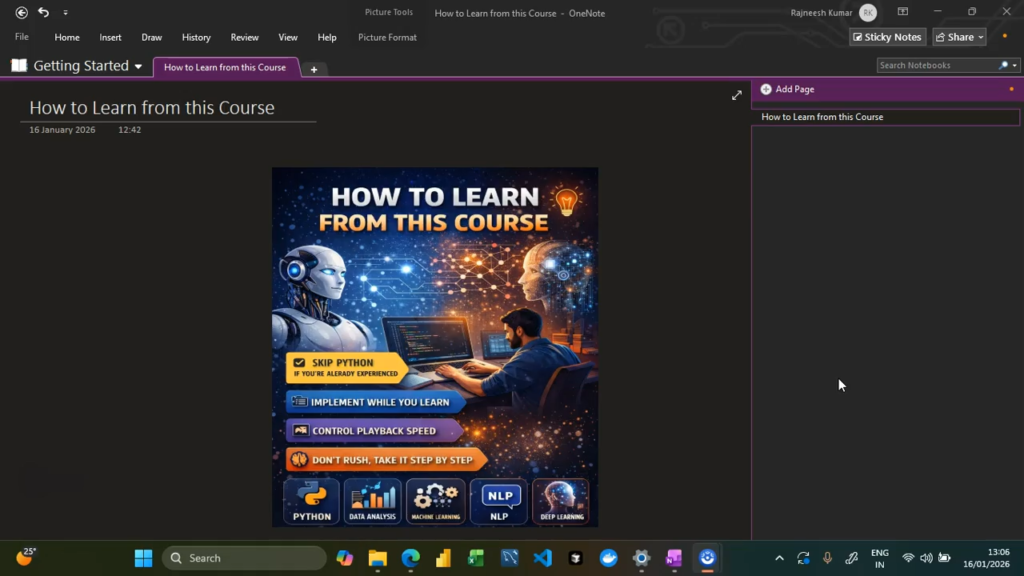Open the search scope dropdown arrow
This screenshot has height=576, width=1024.
pyautogui.click(x=1014, y=65)
